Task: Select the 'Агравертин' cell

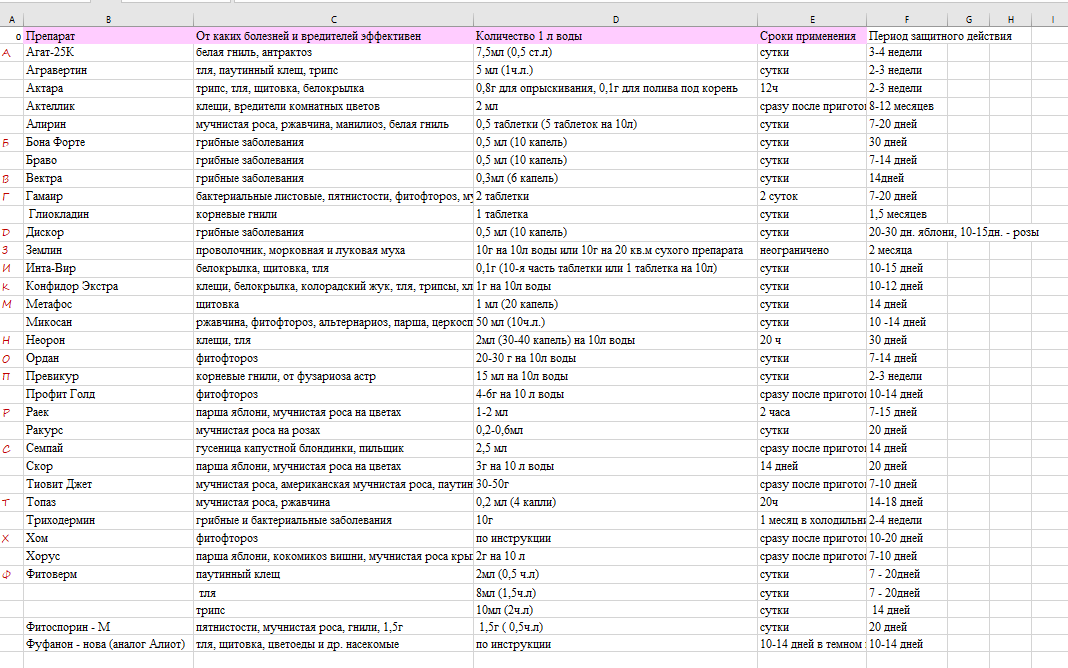Action: pyautogui.click(x=108, y=70)
